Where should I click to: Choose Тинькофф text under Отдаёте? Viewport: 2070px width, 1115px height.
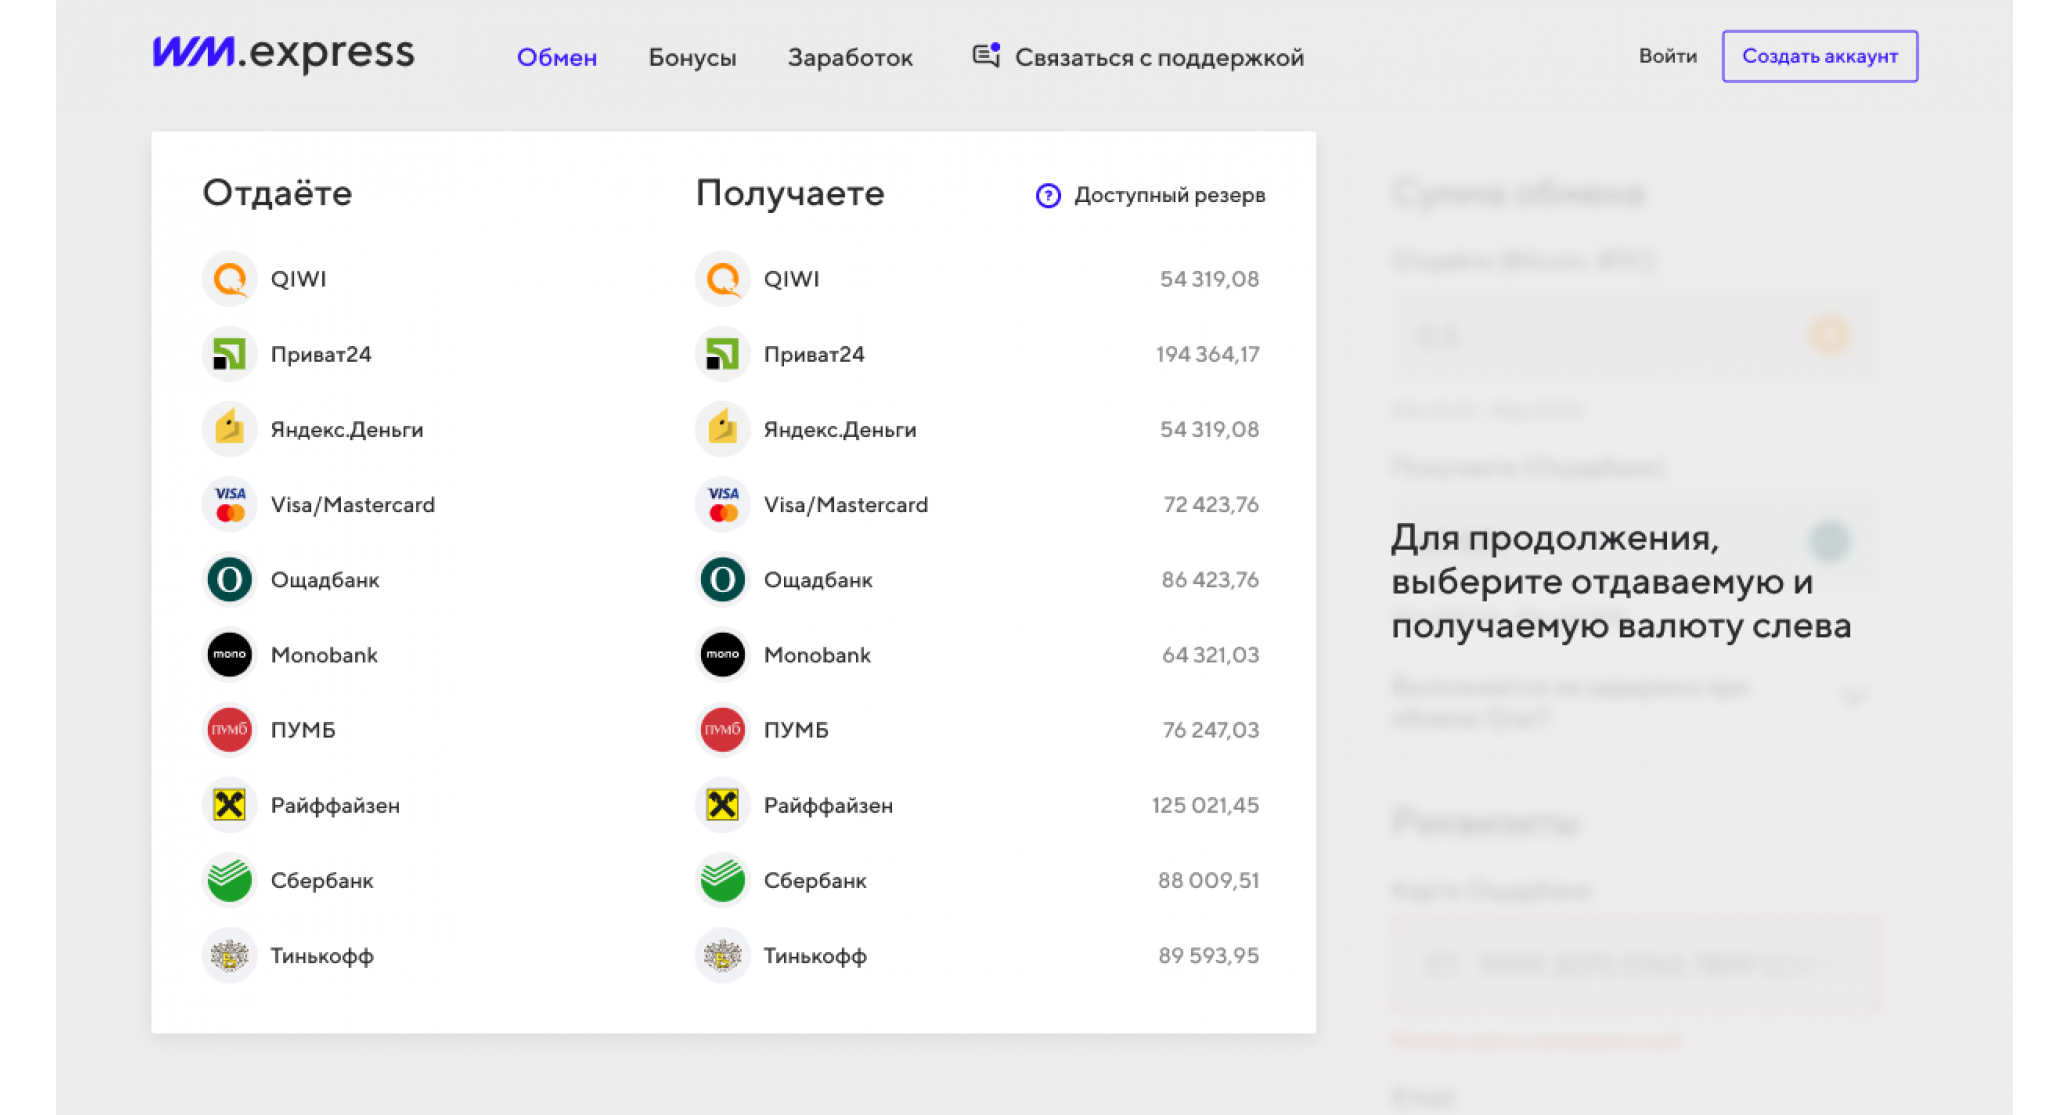(x=322, y=956)
